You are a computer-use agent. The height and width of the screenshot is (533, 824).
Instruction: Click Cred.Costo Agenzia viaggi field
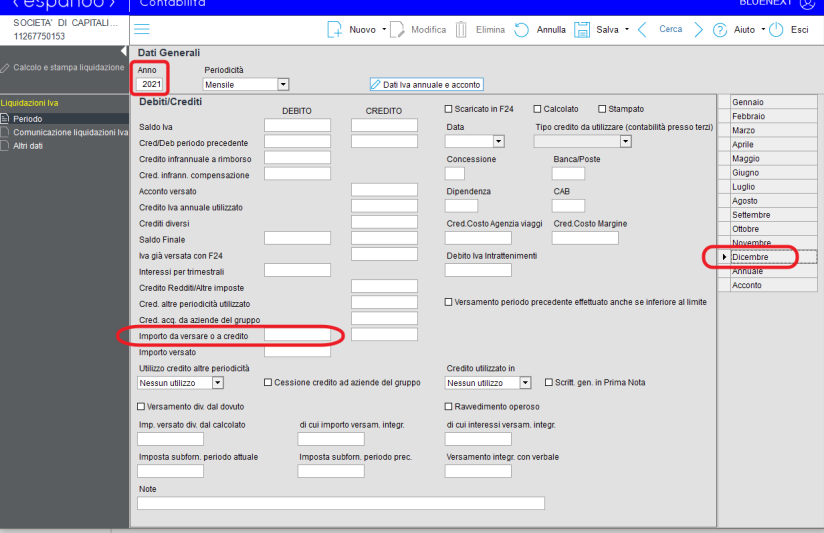(x=478, y=238)
